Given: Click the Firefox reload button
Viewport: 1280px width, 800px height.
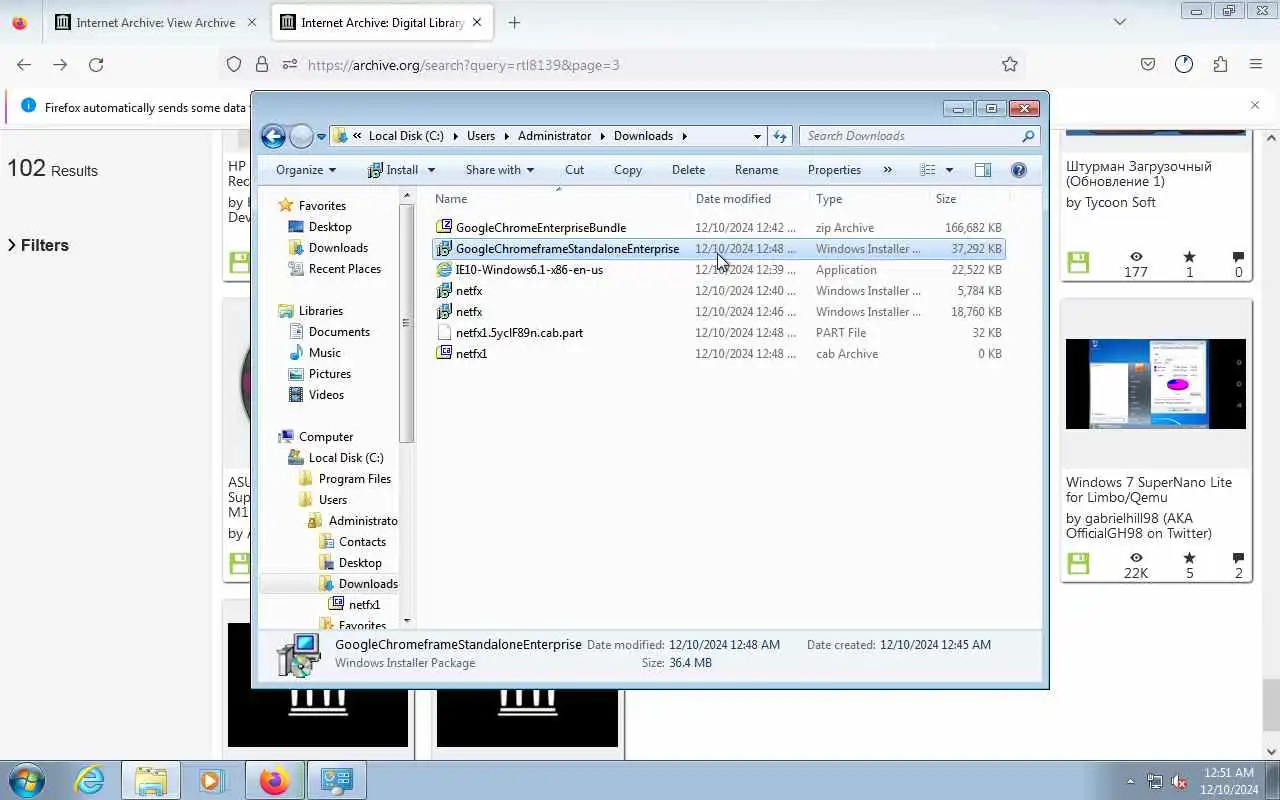Looking at the screenshot, I should 96,64.
